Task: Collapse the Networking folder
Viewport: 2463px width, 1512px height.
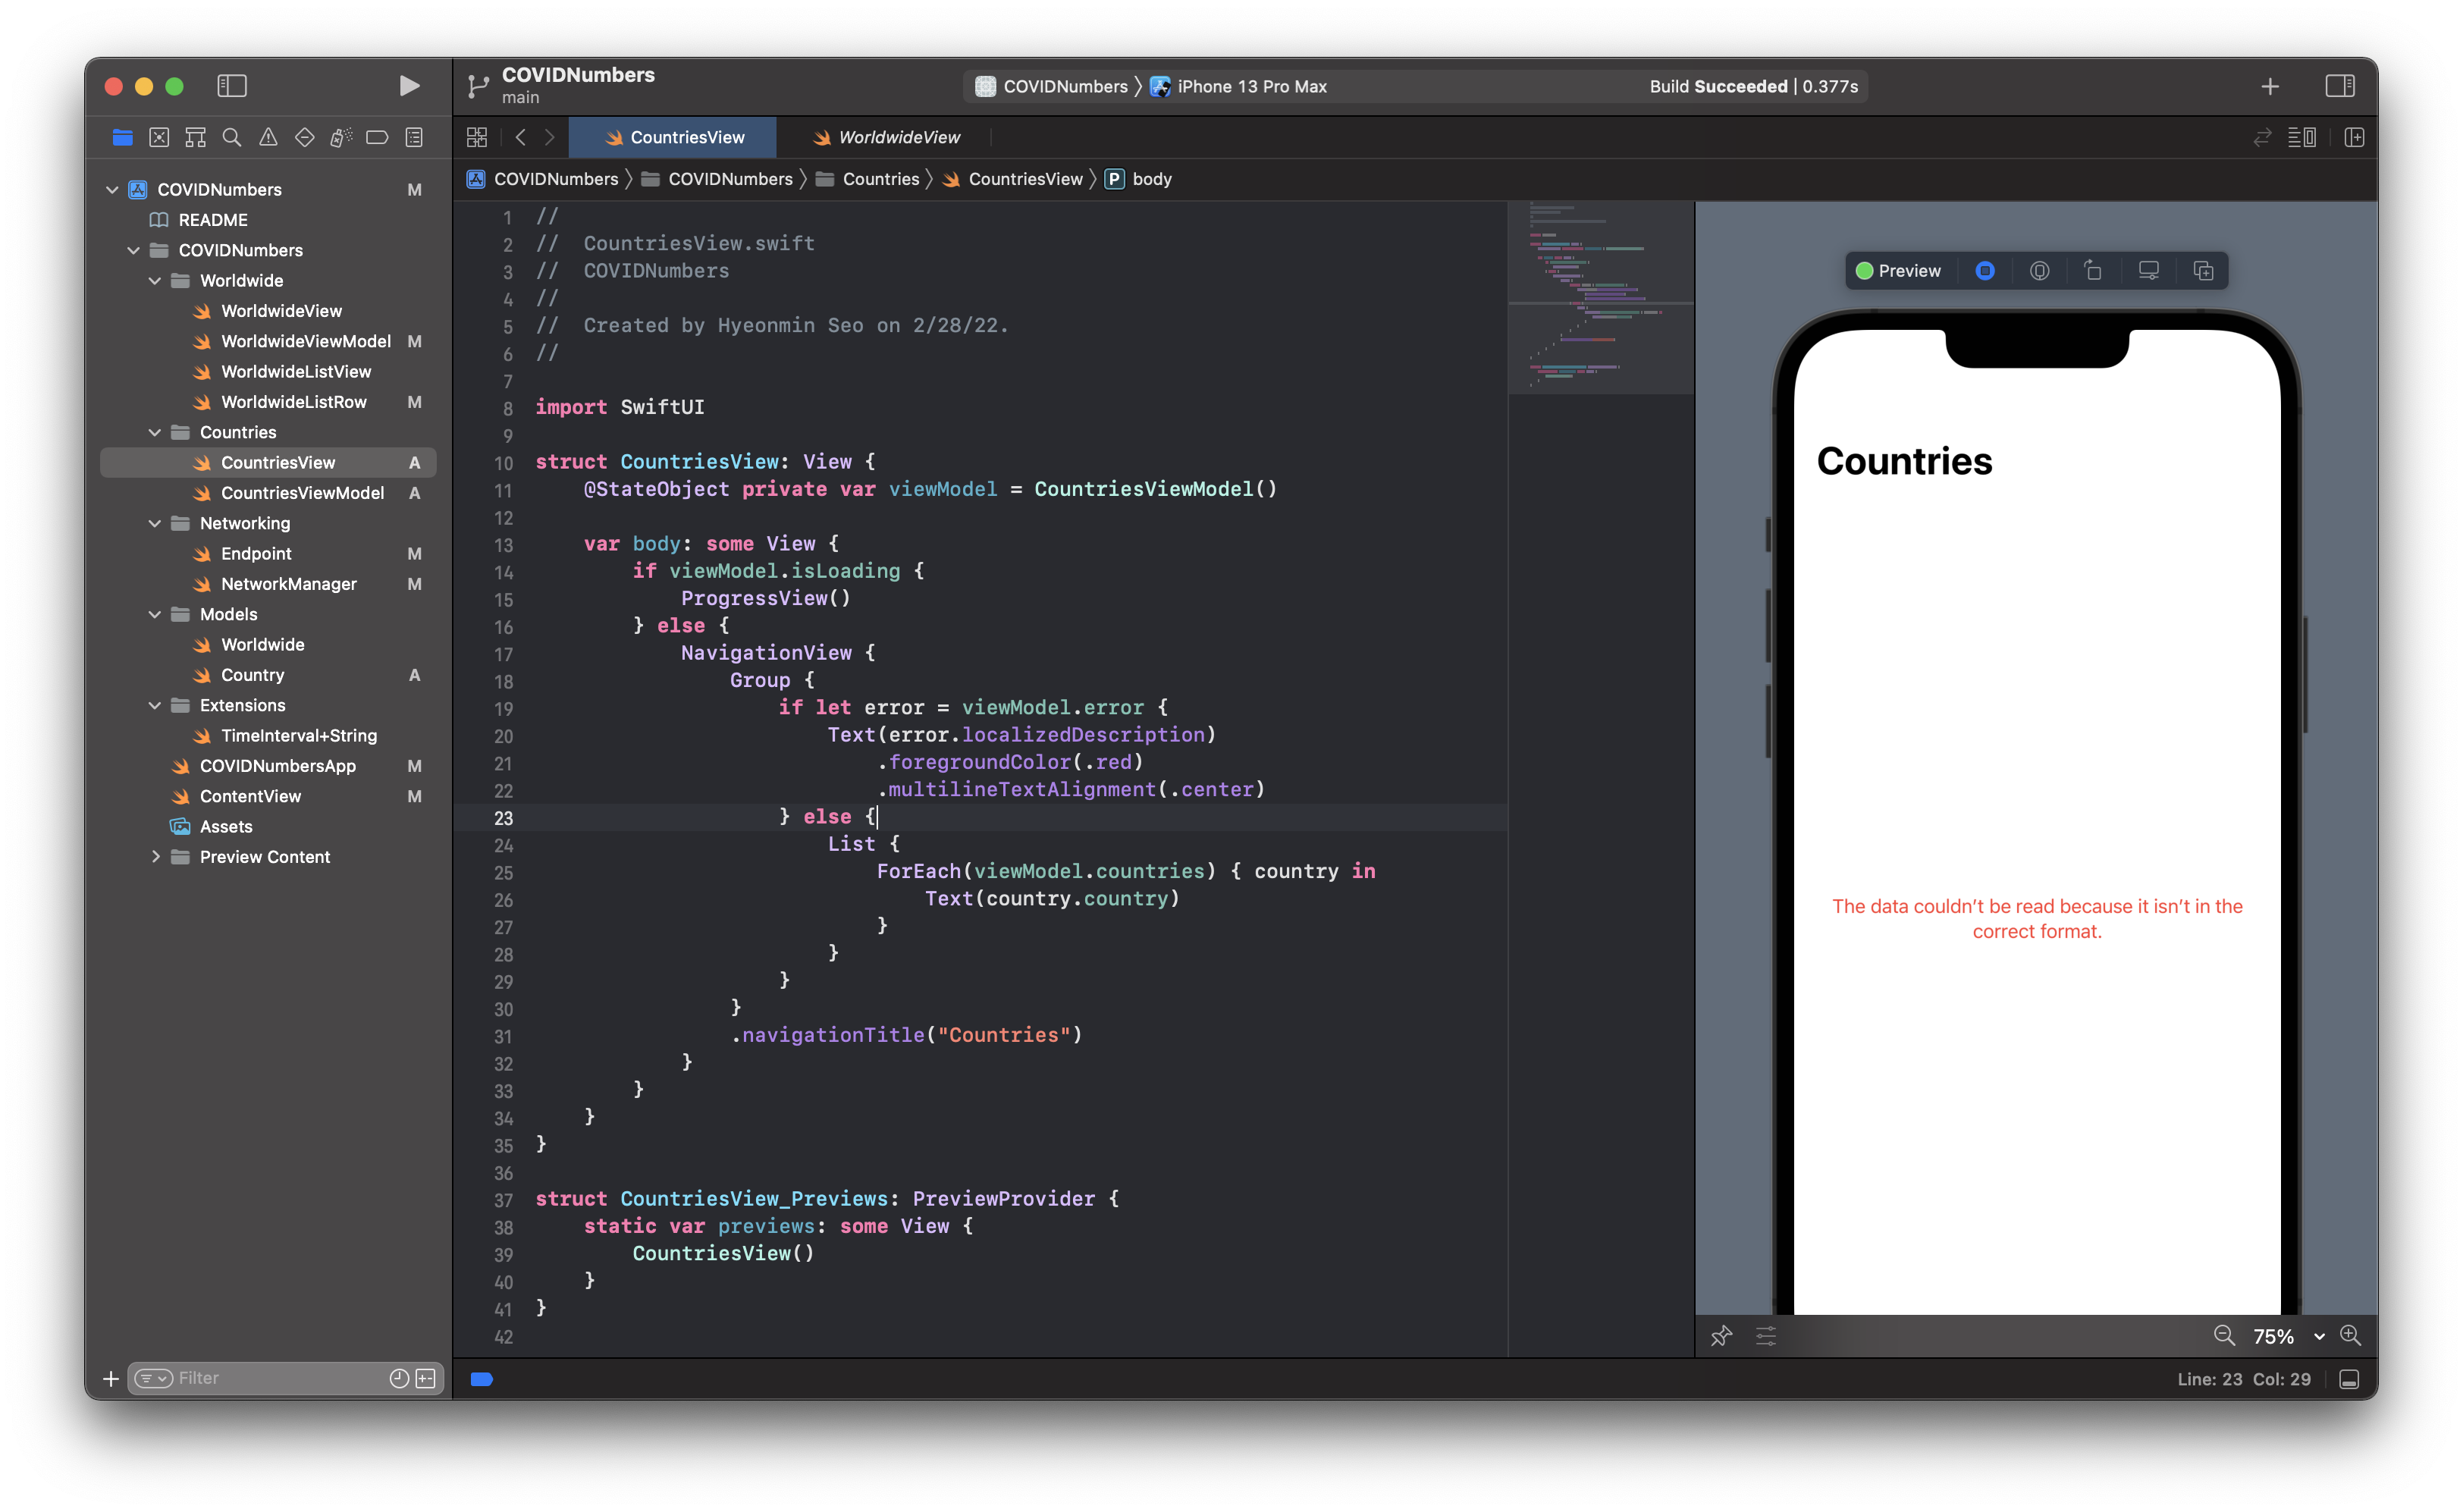Action: pyautogui.click(x=155, y=523)
